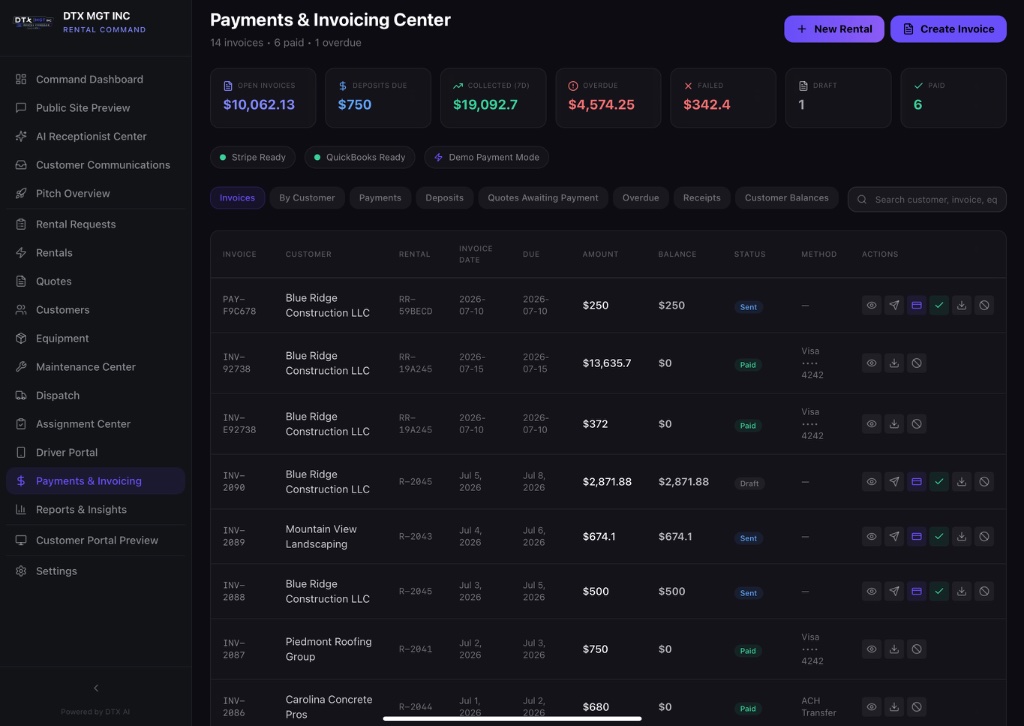Send invoice INV-2088
Screen dimensions: 1024x726
coord(894,592)
